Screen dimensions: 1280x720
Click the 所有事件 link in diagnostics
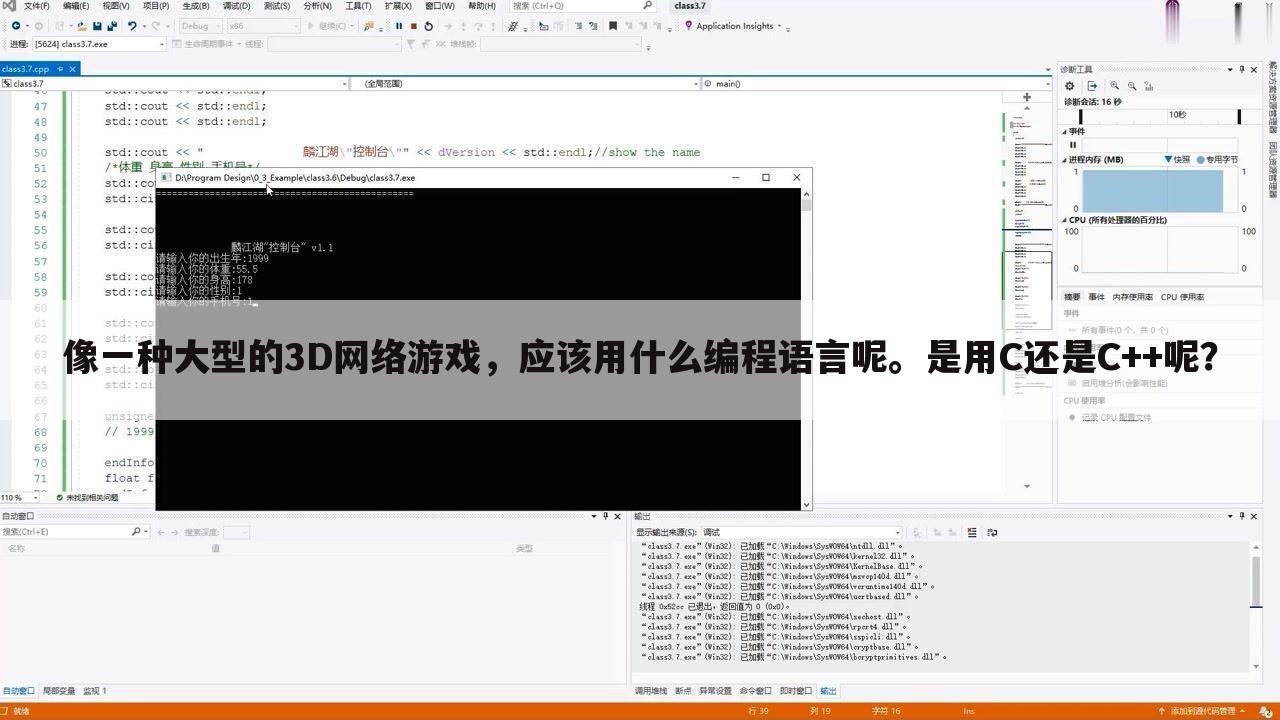1124,330
